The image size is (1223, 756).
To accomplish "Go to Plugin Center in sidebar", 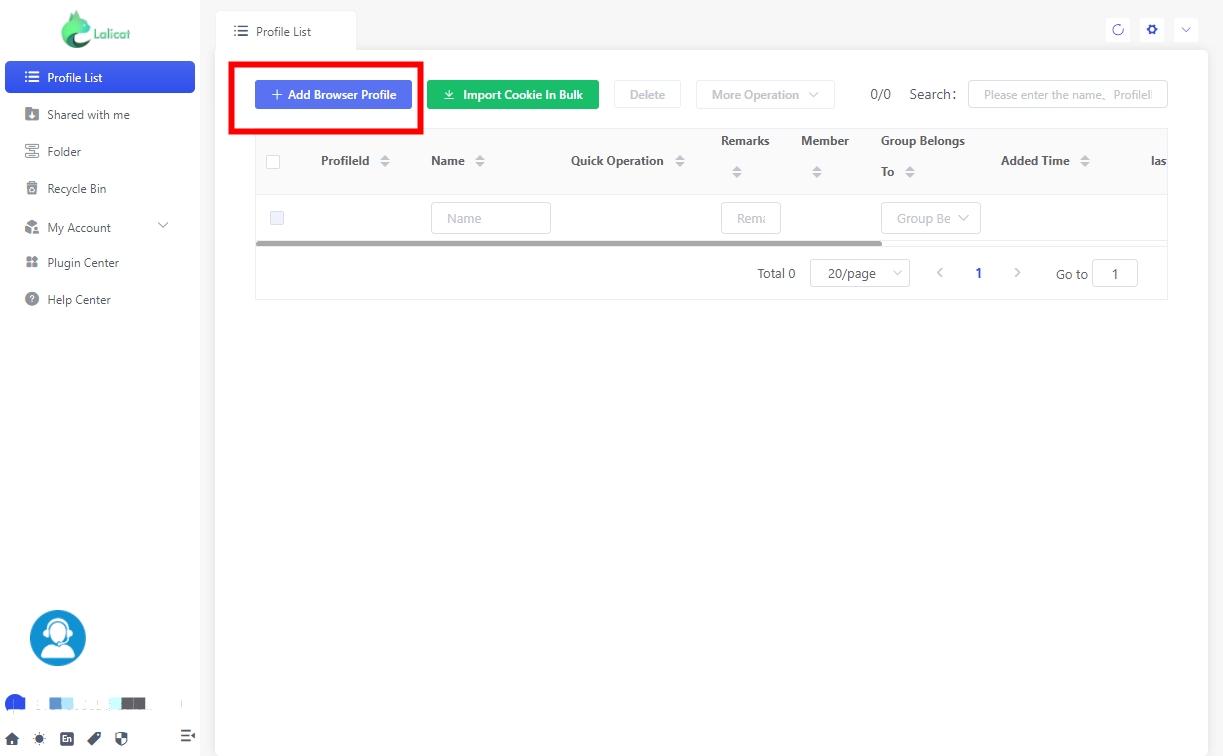I will (x=83, y=263).
